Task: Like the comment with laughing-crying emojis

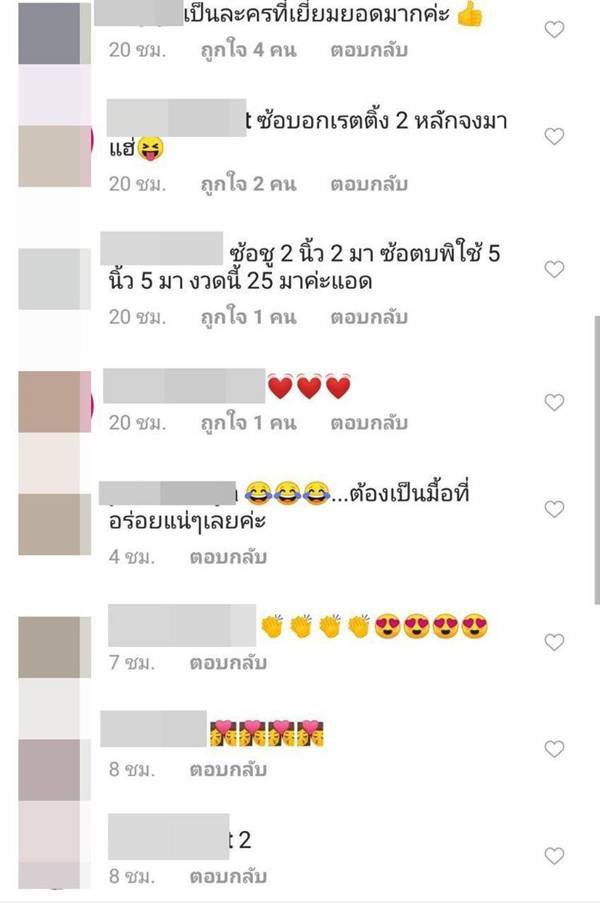Action: tap(554, 509)
